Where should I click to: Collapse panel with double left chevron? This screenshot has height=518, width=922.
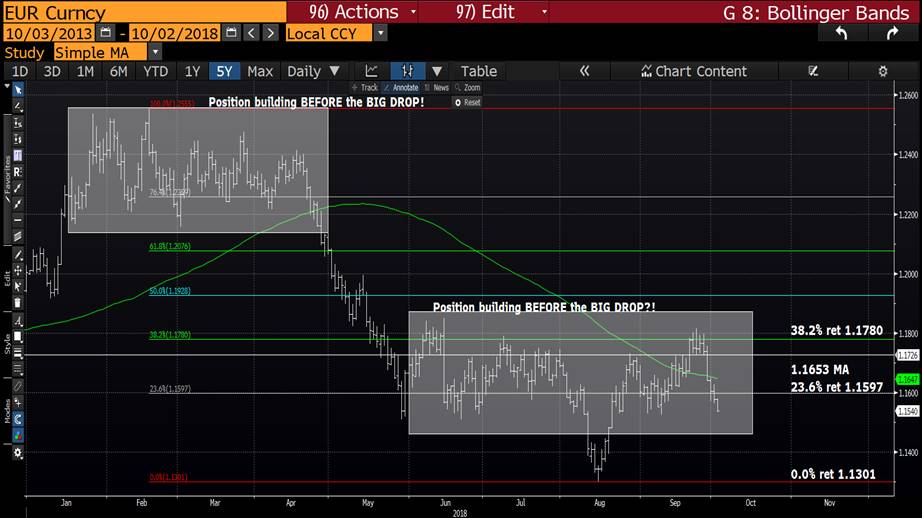click(585, 71)
